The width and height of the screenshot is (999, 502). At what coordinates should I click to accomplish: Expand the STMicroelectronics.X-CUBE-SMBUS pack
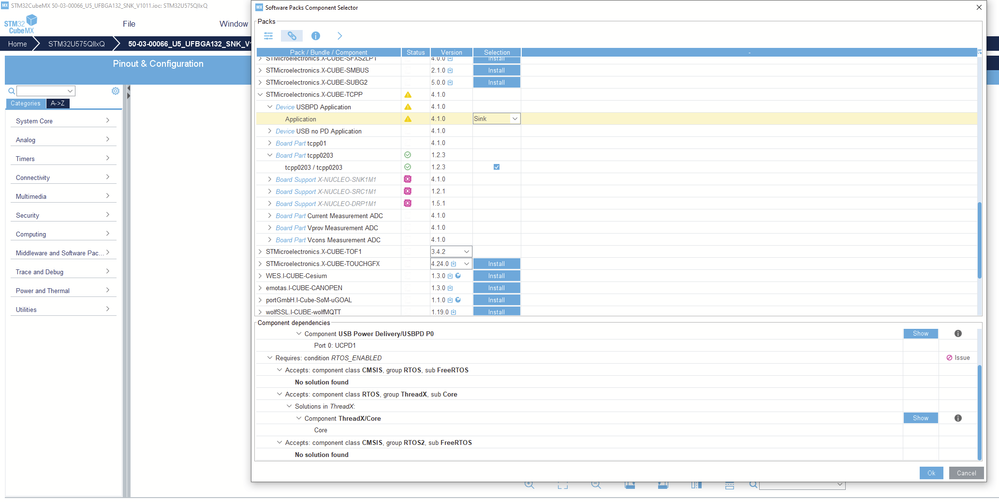260,70
